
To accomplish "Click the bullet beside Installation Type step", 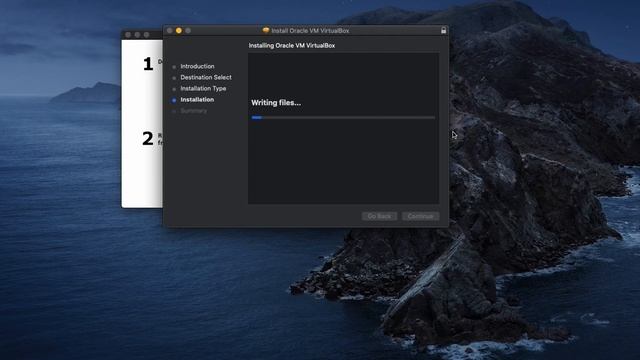I will point(174,89).
